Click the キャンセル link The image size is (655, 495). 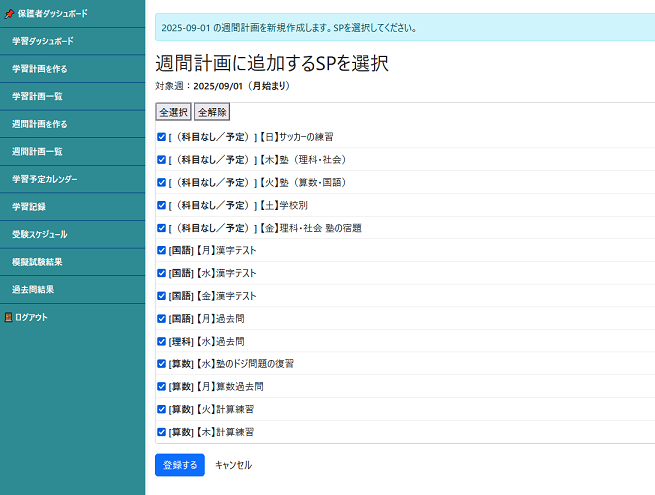(233, 465)
